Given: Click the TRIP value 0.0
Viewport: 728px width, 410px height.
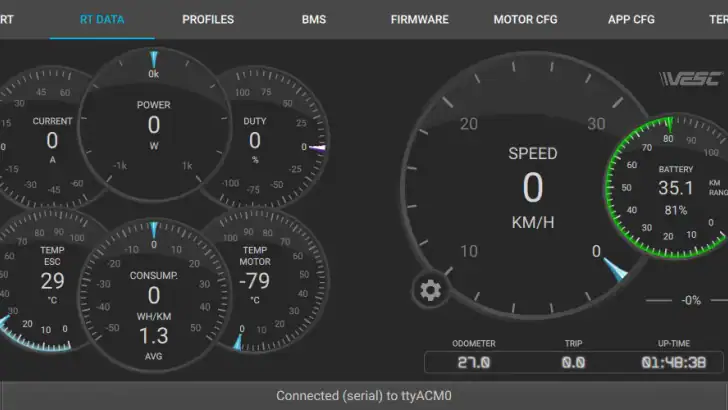Looking at the screenshot, I should point(573,363).
